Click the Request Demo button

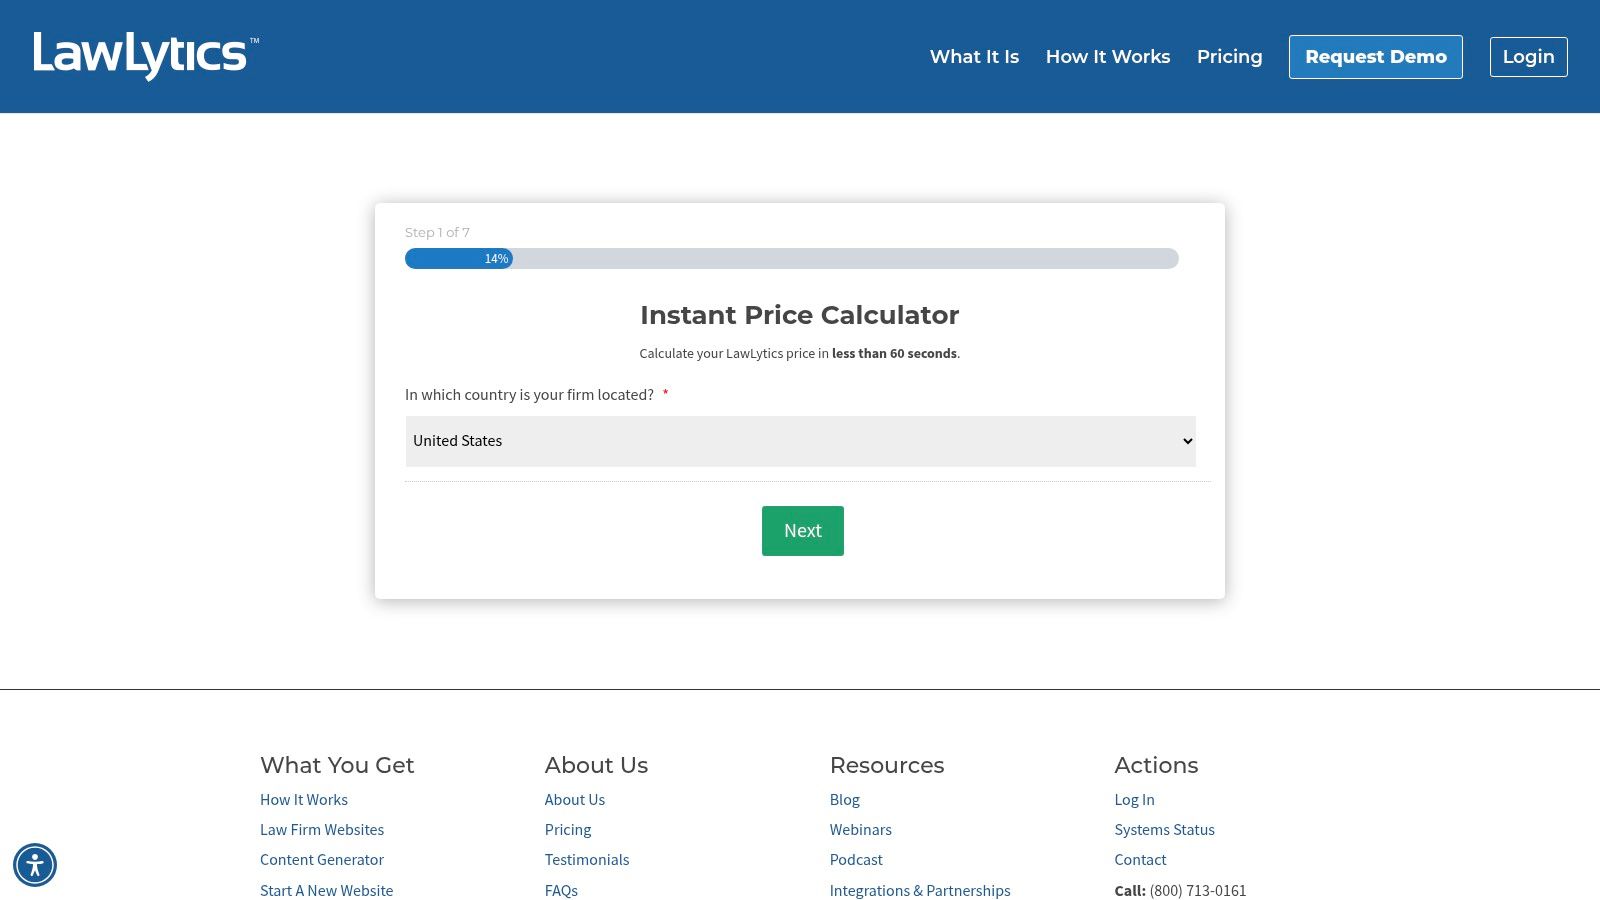click(x=1375, y=57)
